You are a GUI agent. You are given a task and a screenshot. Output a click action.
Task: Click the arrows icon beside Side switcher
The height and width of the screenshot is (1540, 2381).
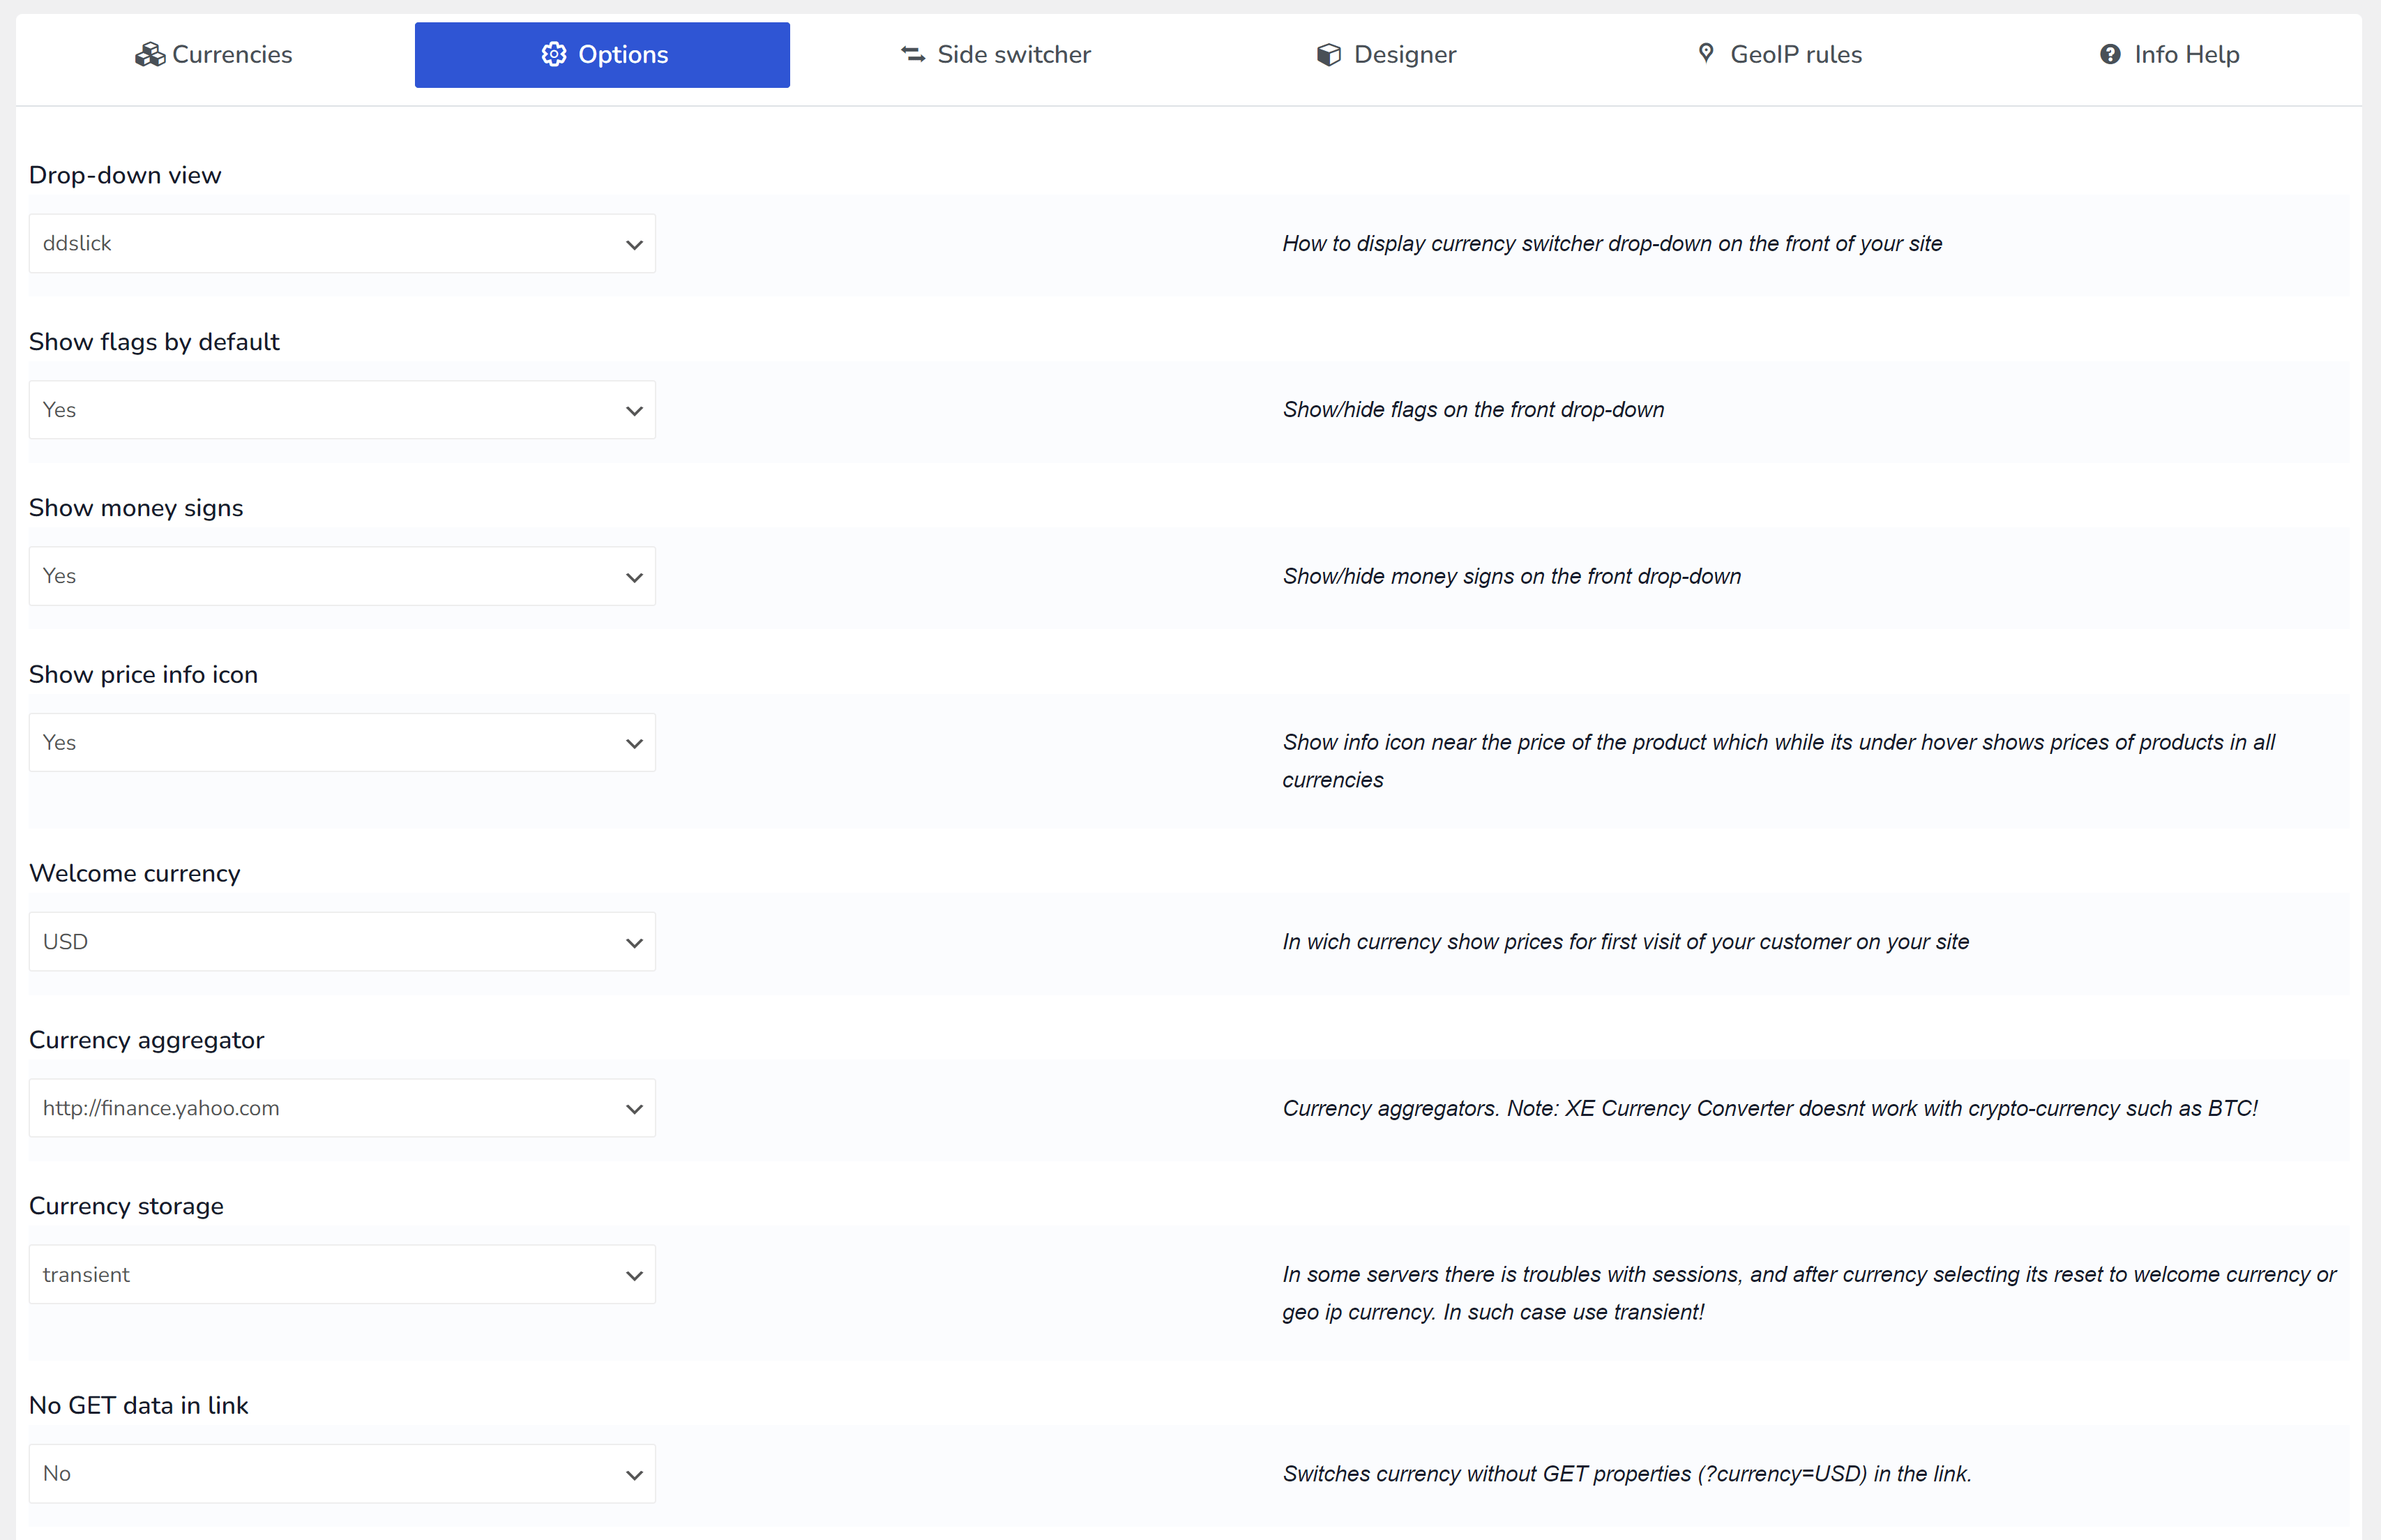pos(912,55)
